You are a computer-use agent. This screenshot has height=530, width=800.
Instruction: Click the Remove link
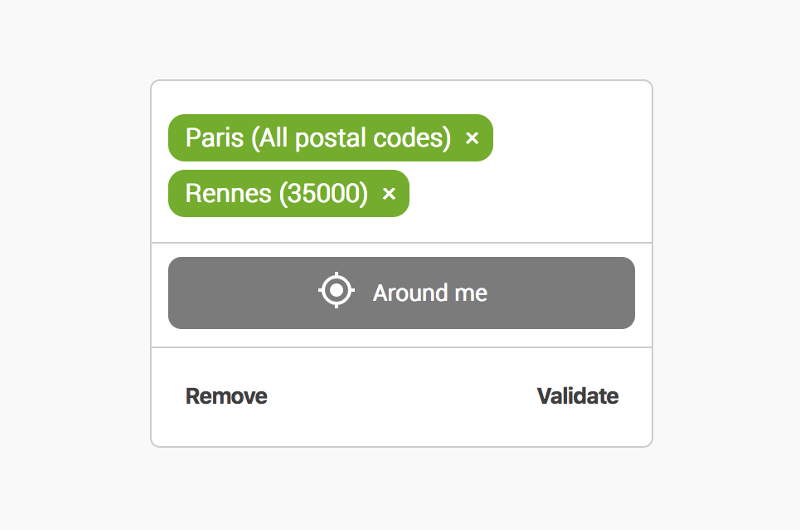click(x=226, y=396)
